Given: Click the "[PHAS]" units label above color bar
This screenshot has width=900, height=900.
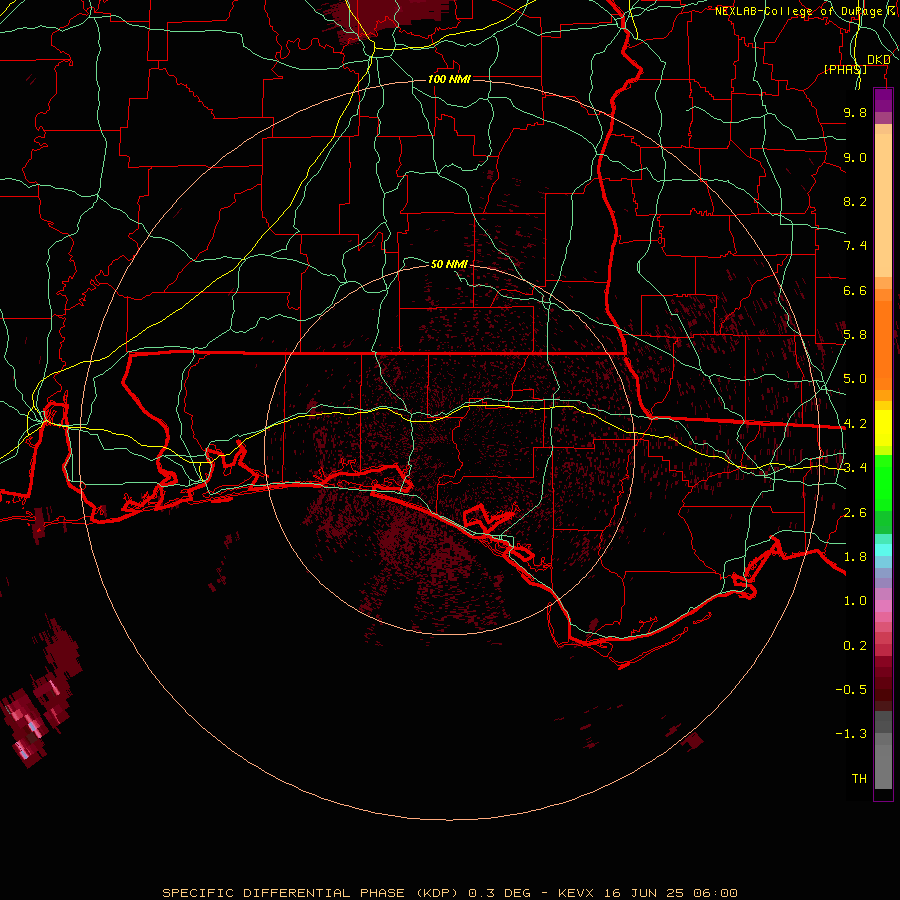Looking at the screenshot, I should pyautogui.click(x=845, y=69).
